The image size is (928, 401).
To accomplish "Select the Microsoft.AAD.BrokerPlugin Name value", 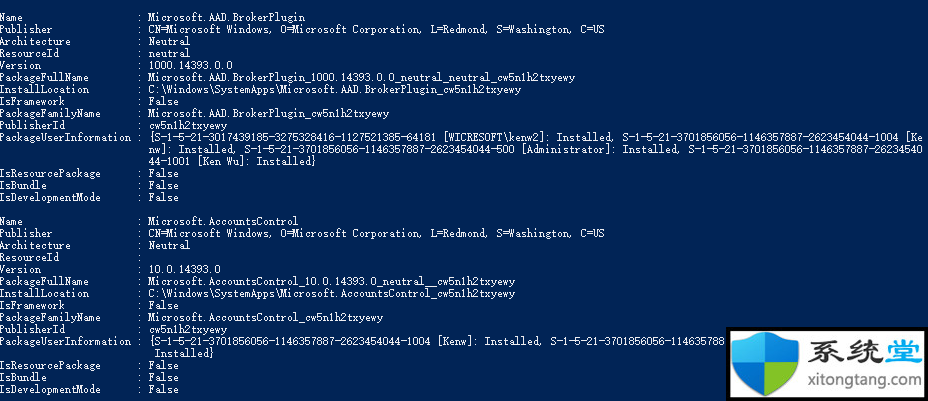I will pyautogui.click(x=227, y=17).
